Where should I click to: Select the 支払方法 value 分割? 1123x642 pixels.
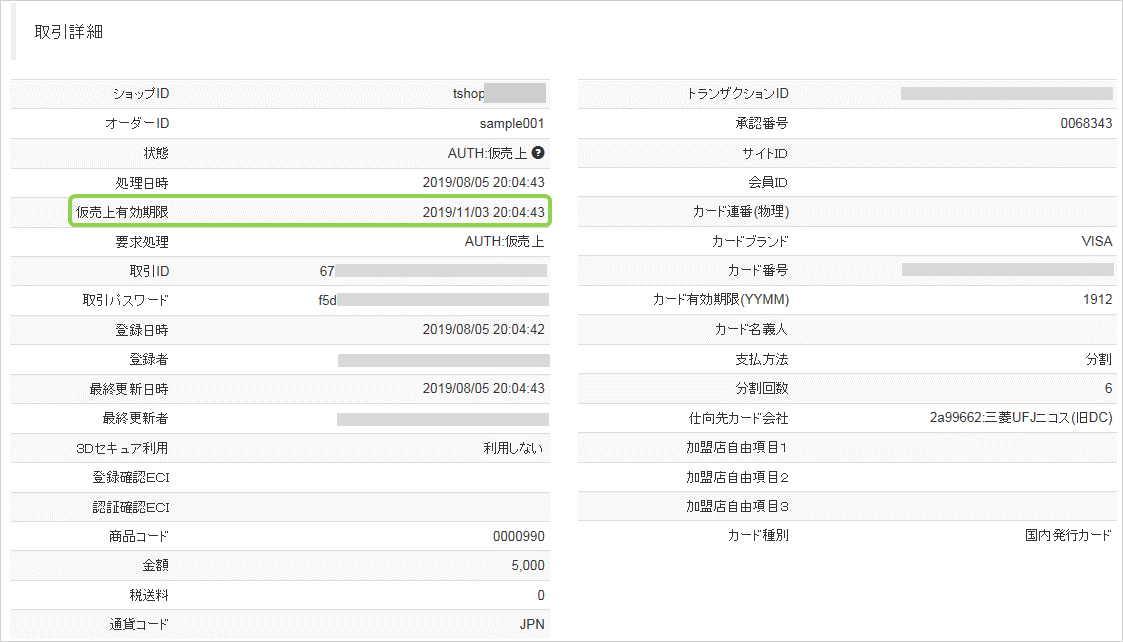[1099, 359]
